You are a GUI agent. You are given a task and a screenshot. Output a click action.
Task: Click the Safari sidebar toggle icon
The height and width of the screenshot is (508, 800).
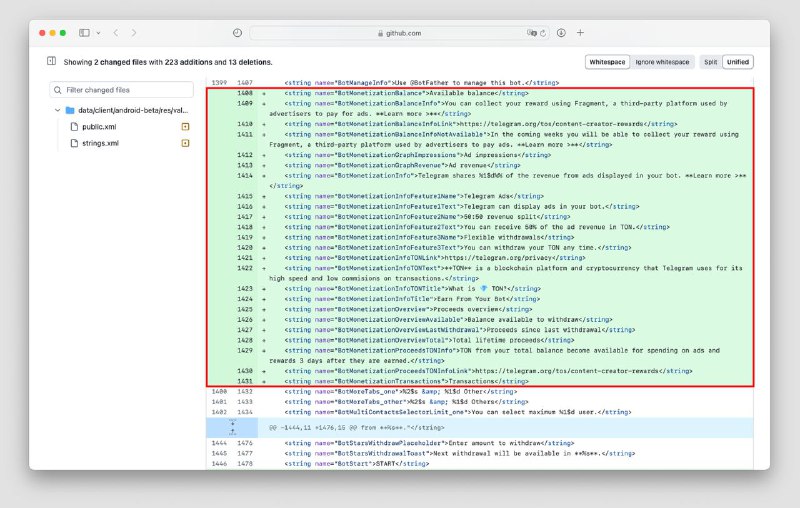[x=84, y=33]
